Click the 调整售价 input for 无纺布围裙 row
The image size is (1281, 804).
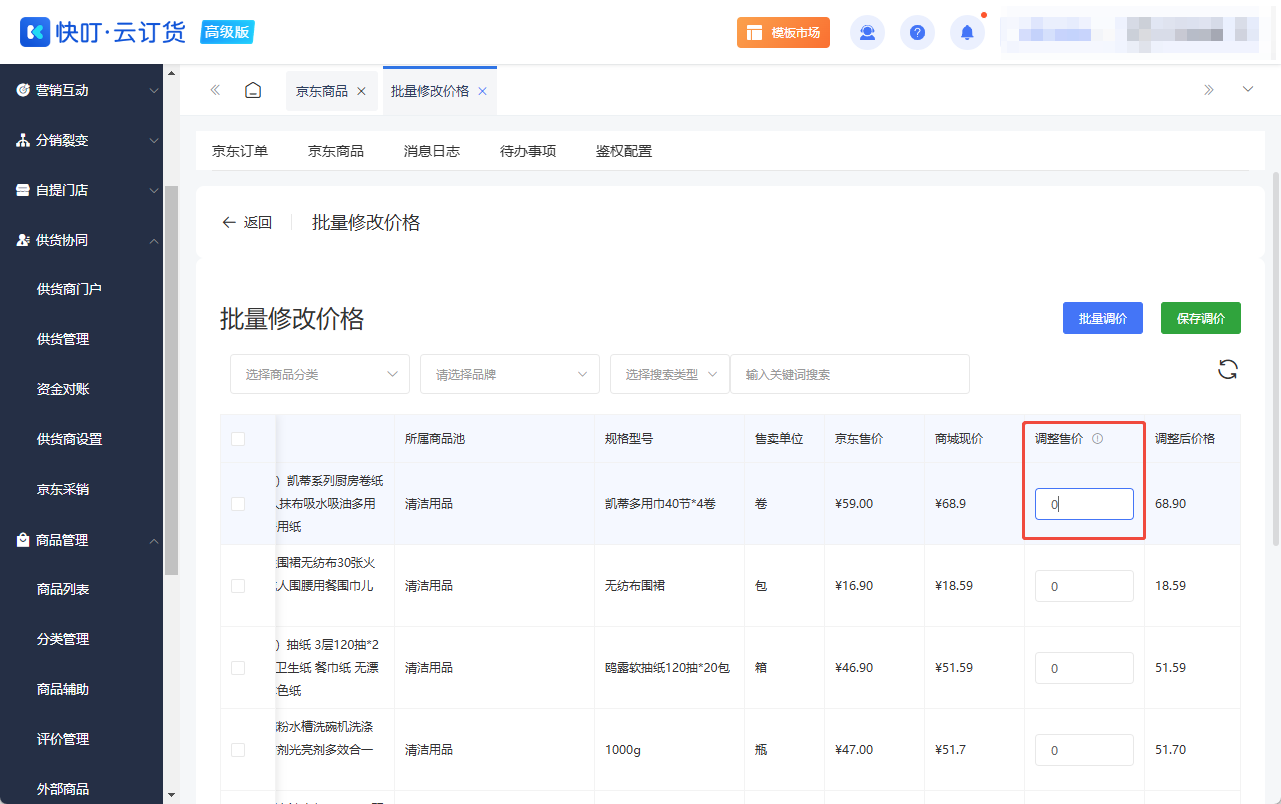point(1084,586)
